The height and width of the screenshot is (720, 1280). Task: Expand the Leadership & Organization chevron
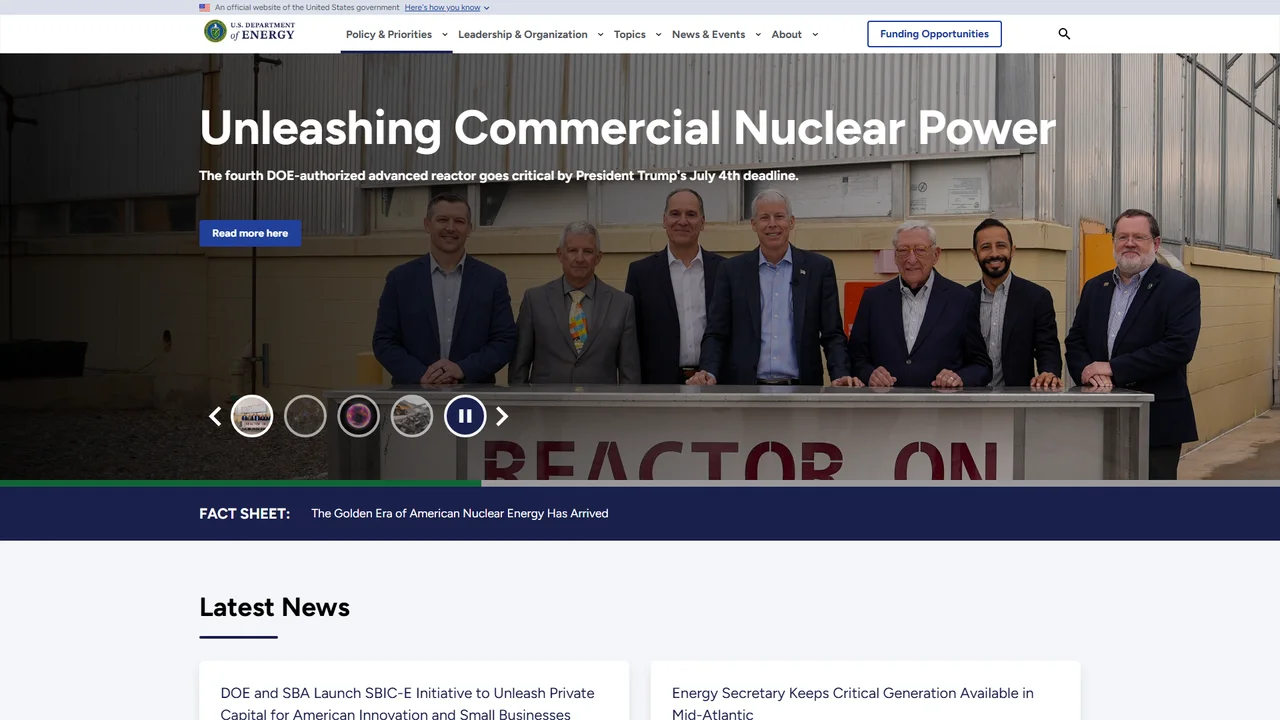600,34
